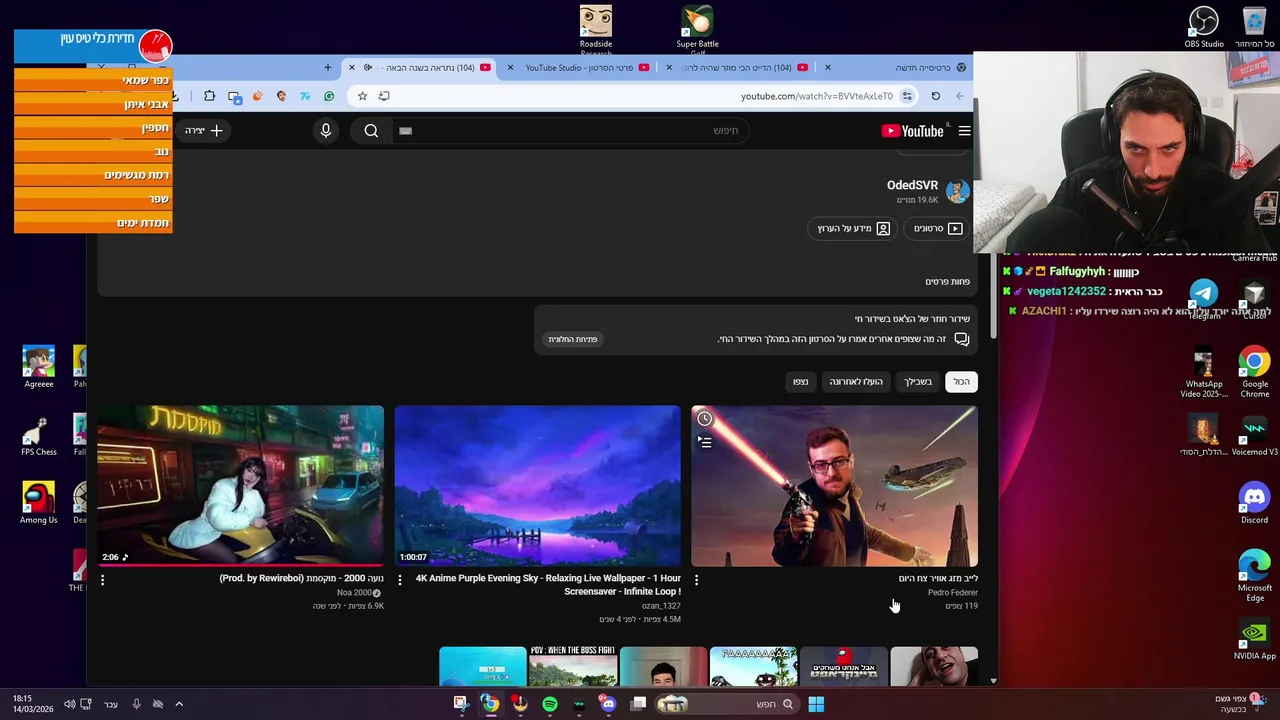Open the YouTube hamburger guide menu
The width and height of the screenshot is (1280, 720).
(964, 131)
